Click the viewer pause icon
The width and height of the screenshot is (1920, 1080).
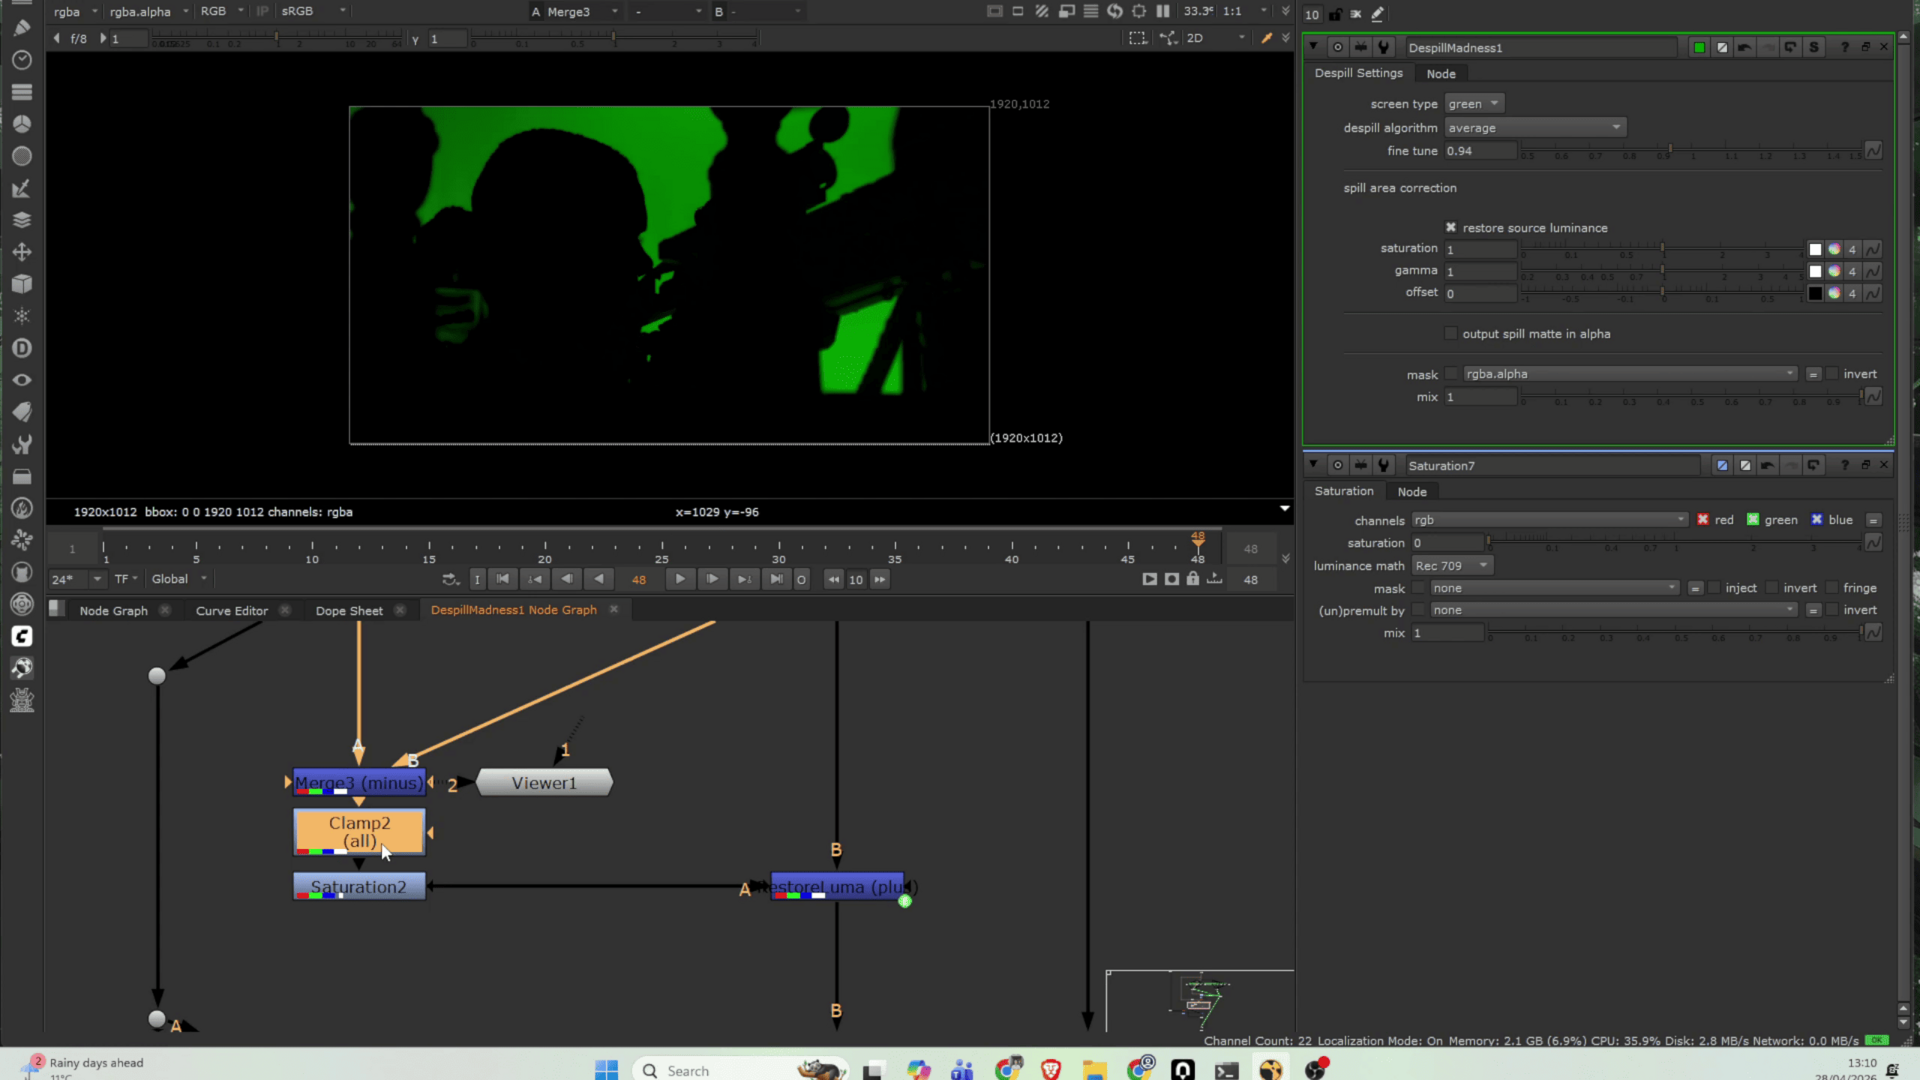click(x=1163, y=11)
